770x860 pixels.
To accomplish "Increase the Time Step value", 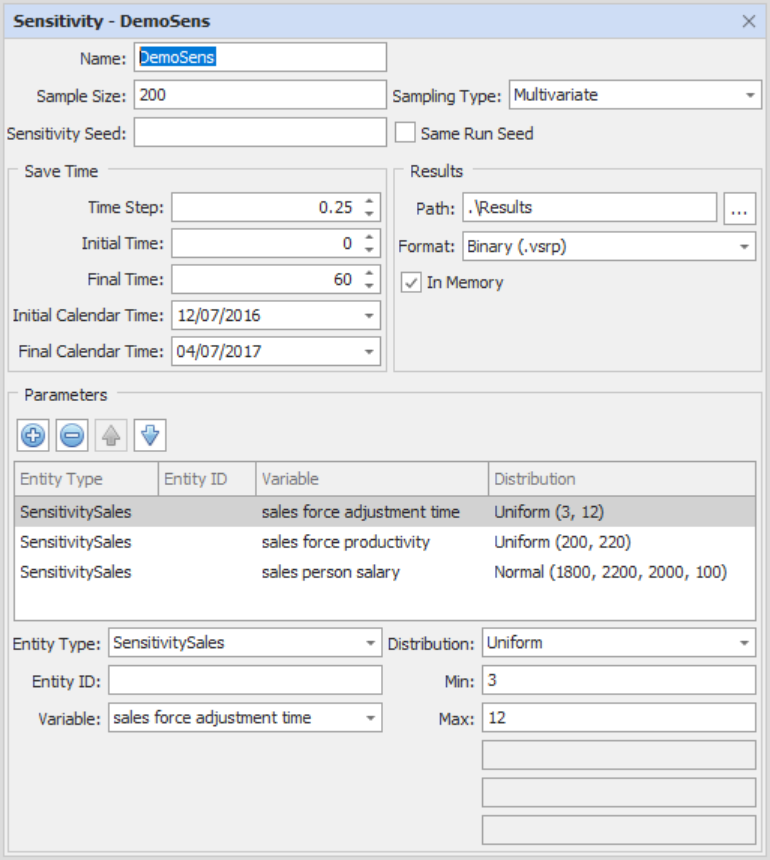I will (369, 201).
